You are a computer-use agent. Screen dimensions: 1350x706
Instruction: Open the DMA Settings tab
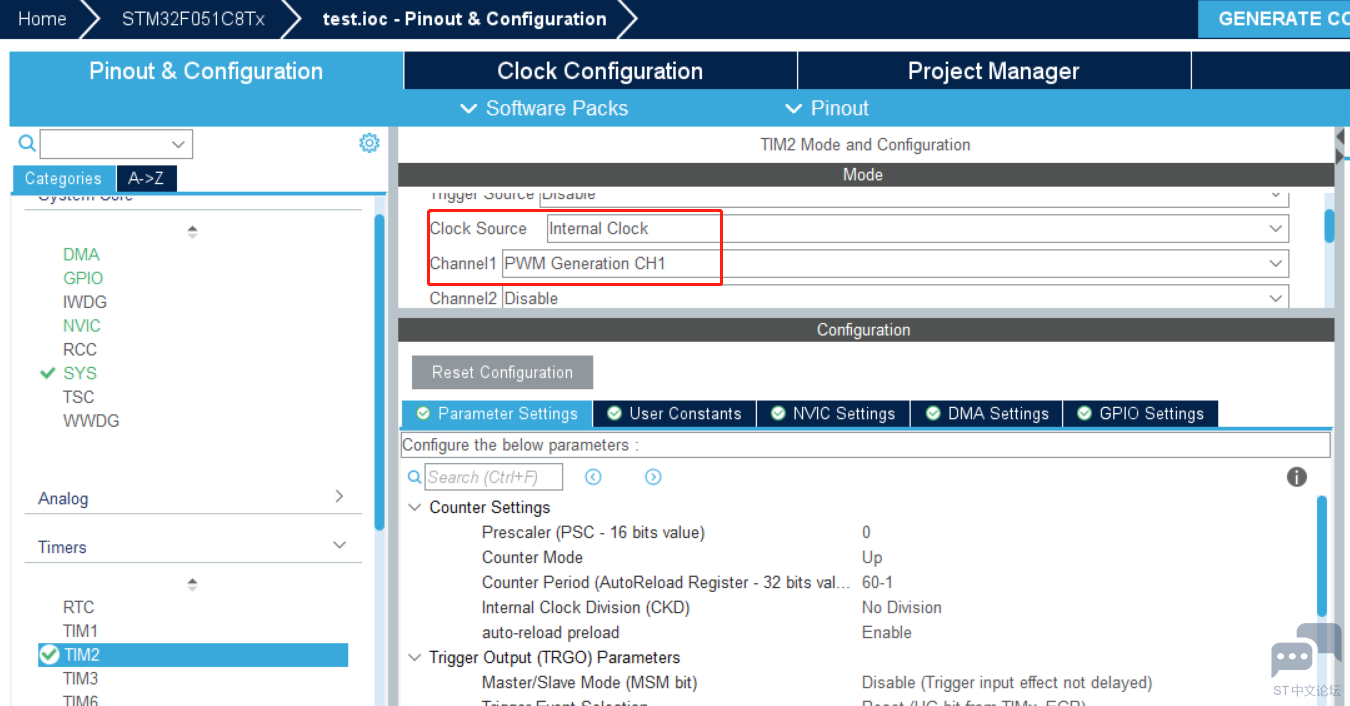987,413
